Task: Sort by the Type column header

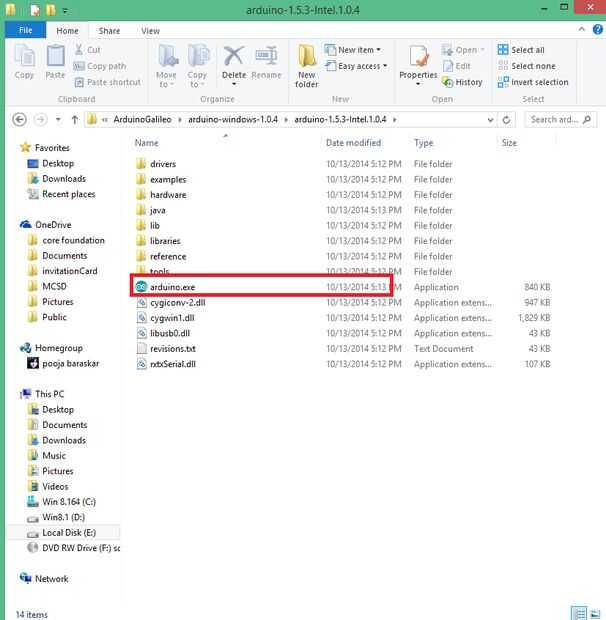Action: point(424,143)
